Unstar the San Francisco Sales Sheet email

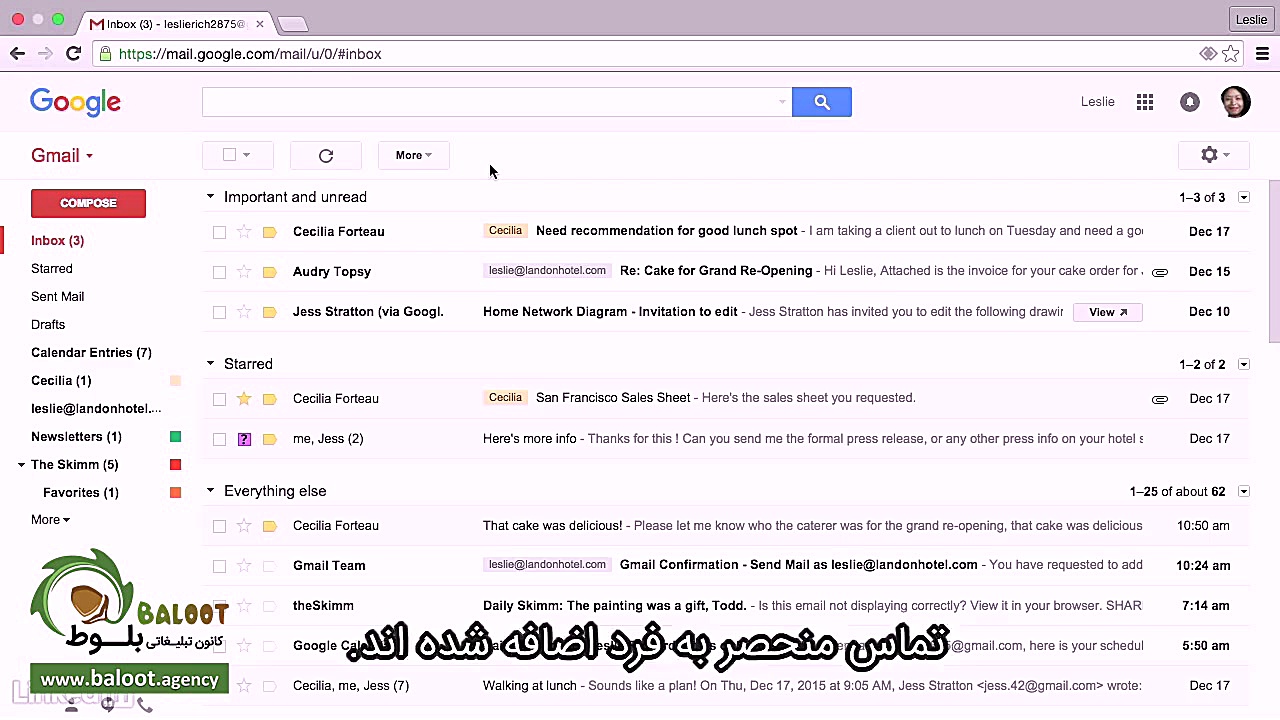click(244, 398)
